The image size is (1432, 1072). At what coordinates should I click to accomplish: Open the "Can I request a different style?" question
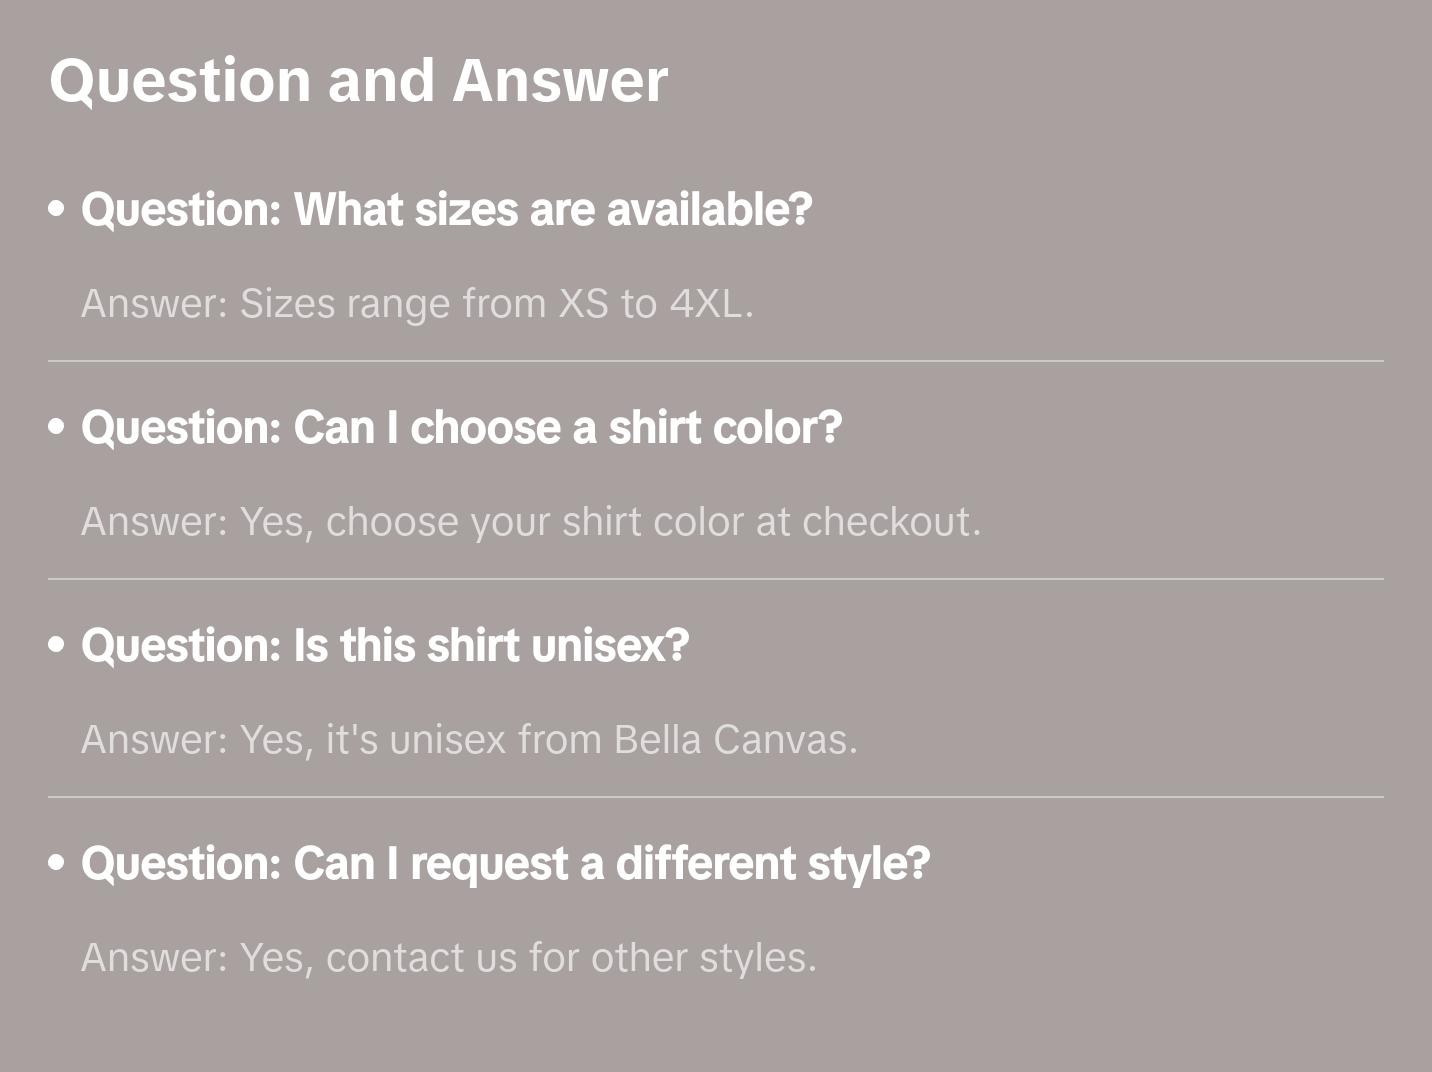[505, 864]
